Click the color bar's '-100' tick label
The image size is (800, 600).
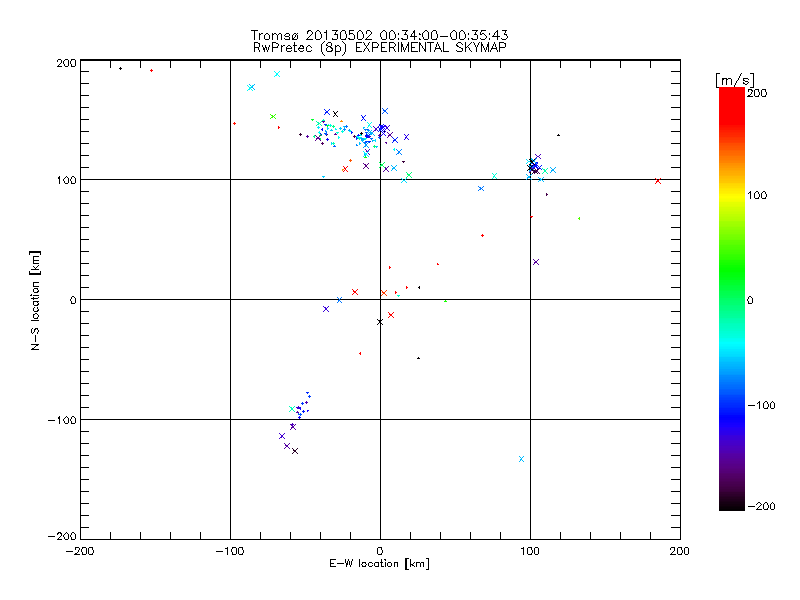[x=761, y=406]
